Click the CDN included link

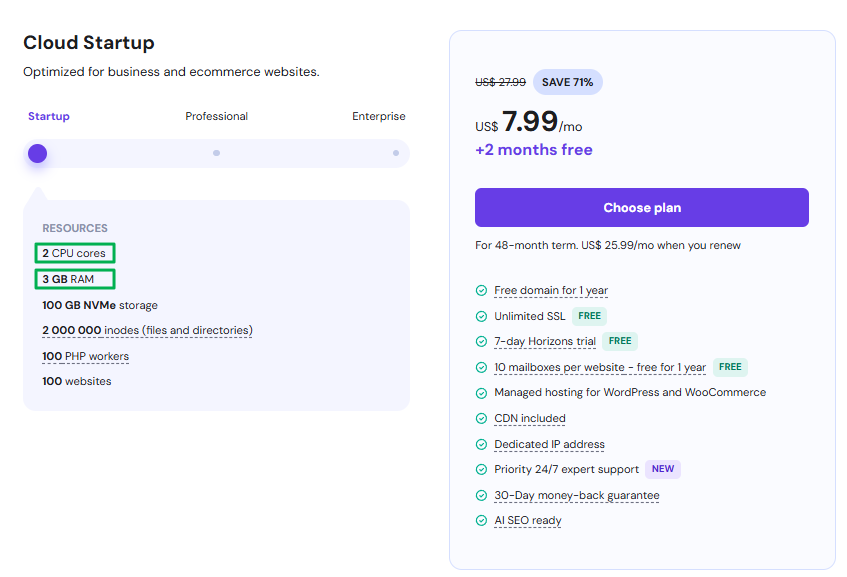pyautogui.click(x=529, y=418)
